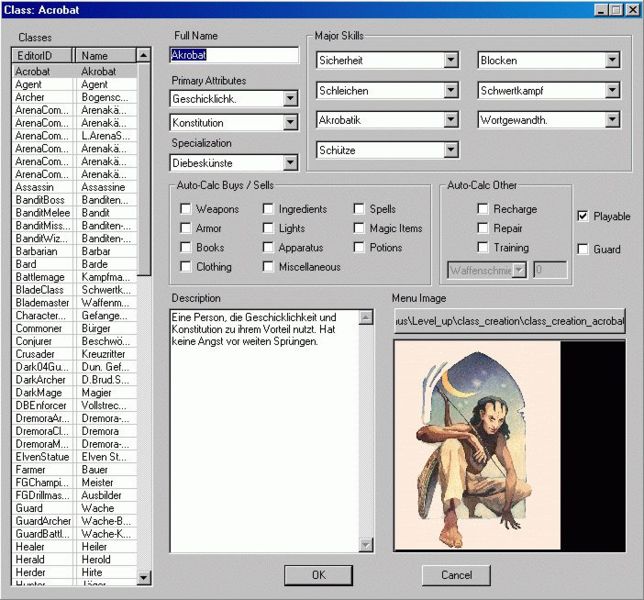644x600 pixels.
Task: Tick the Lights checkbox
Action: pos(268,228)
